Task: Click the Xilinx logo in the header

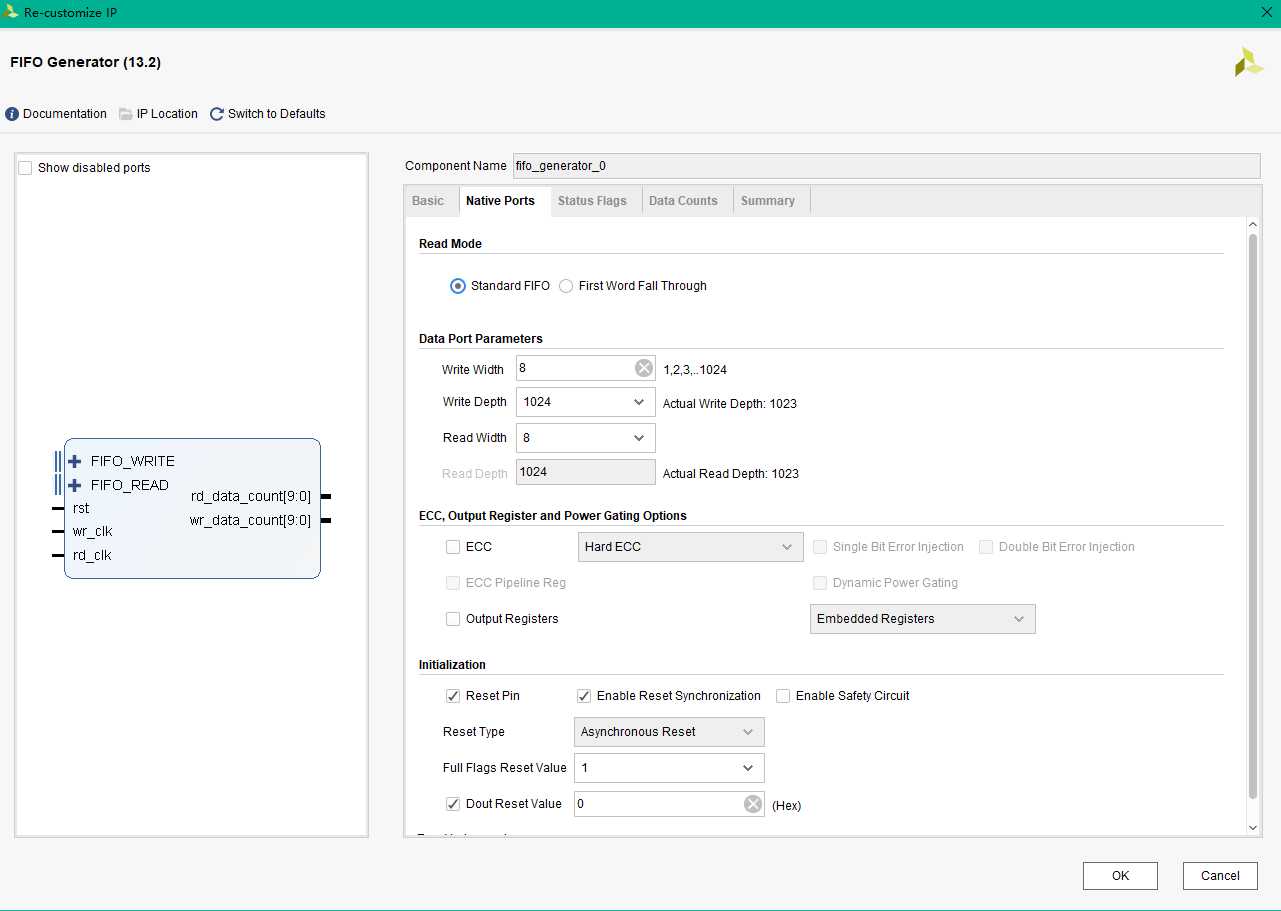Action: tap(1248, 62)
